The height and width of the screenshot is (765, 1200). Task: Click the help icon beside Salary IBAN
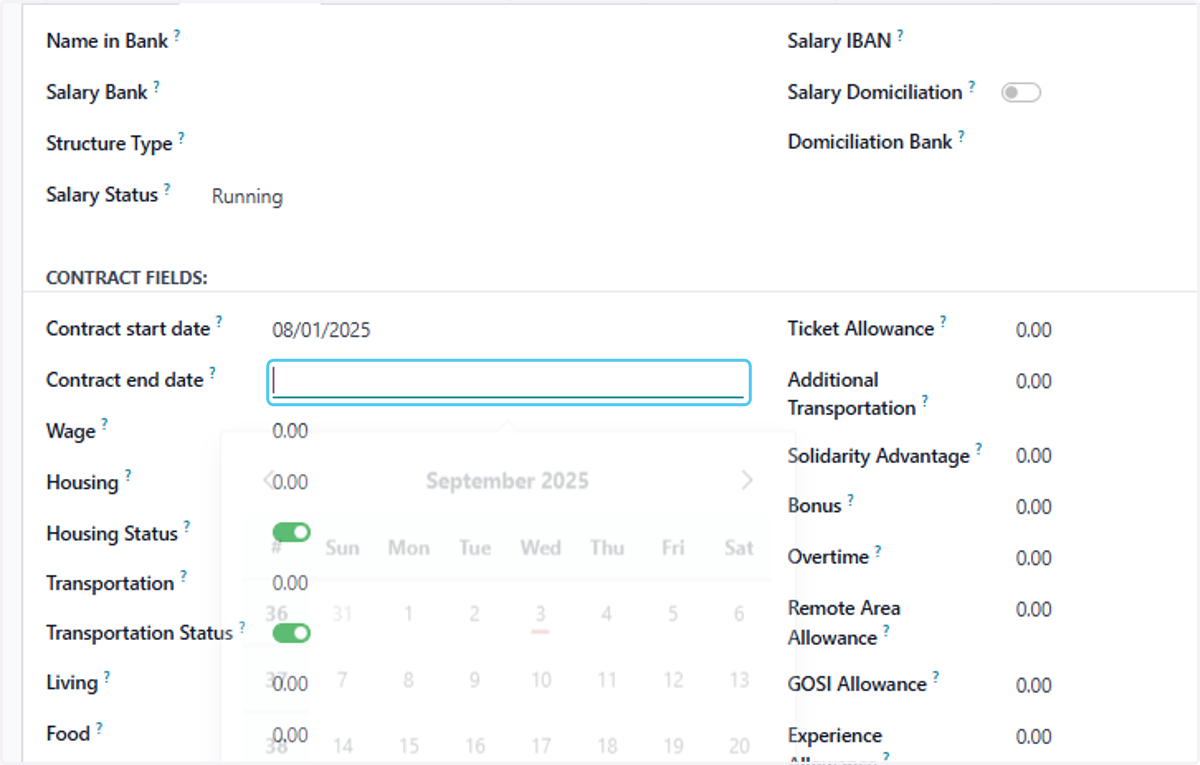coord(900,35)
